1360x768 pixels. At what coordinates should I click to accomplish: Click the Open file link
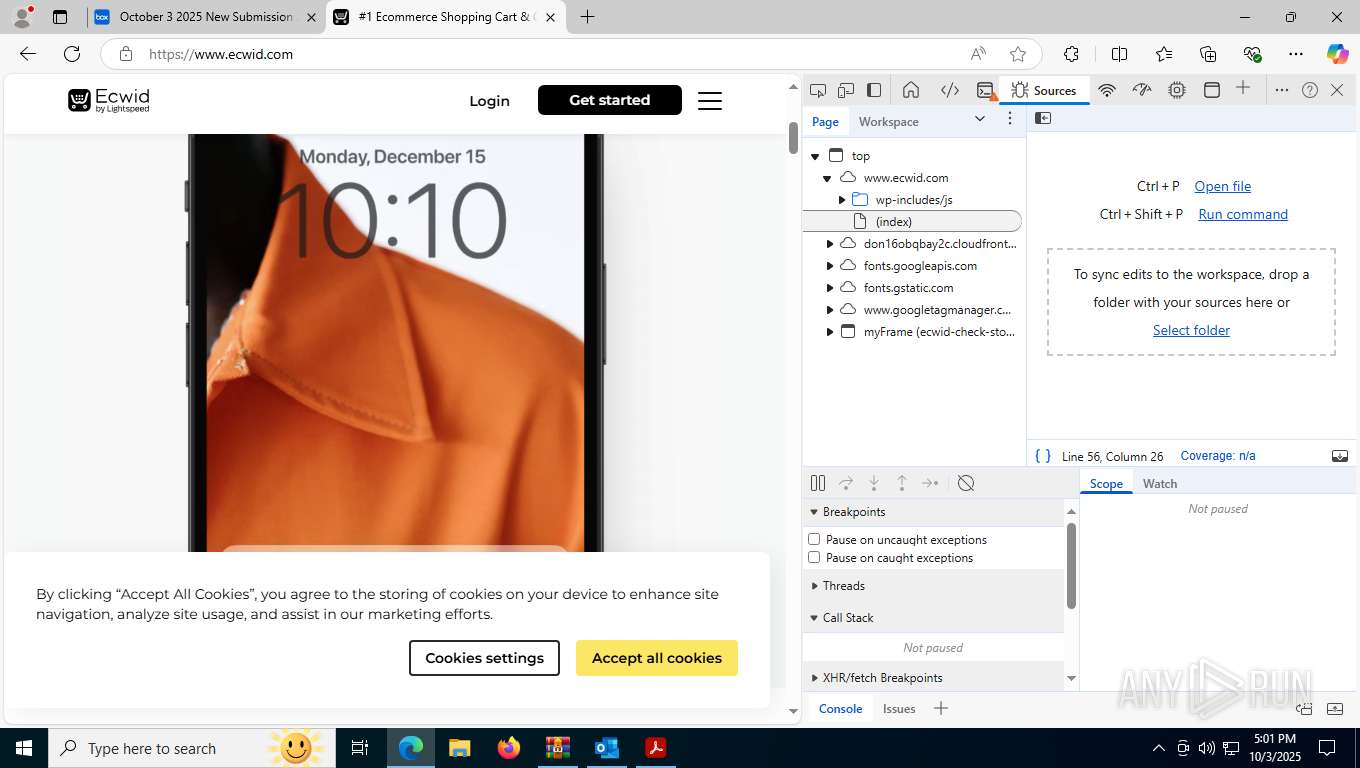[1222, 186]
